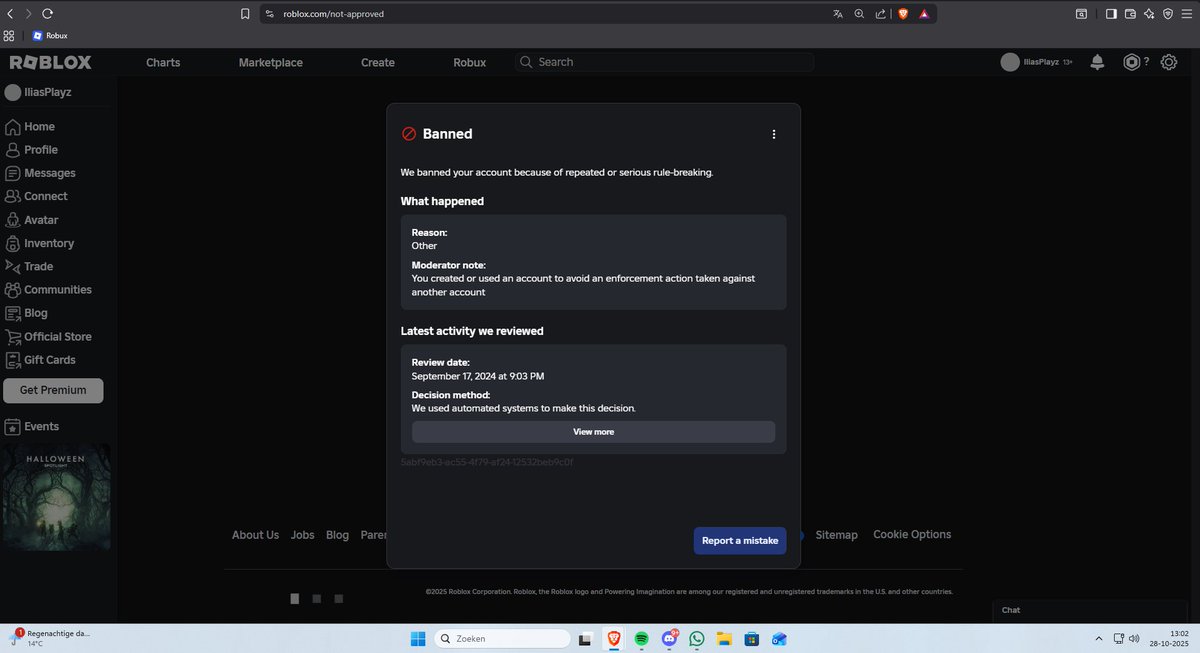Viewport: 1200px width, 653px height.
Task: Open the Messages section in the sidebar
Action: (x=48, y=172)
